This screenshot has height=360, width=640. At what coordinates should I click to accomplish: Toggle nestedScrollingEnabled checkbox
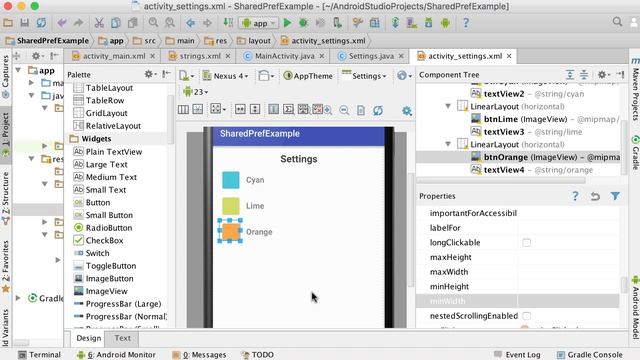coord(527,316)
